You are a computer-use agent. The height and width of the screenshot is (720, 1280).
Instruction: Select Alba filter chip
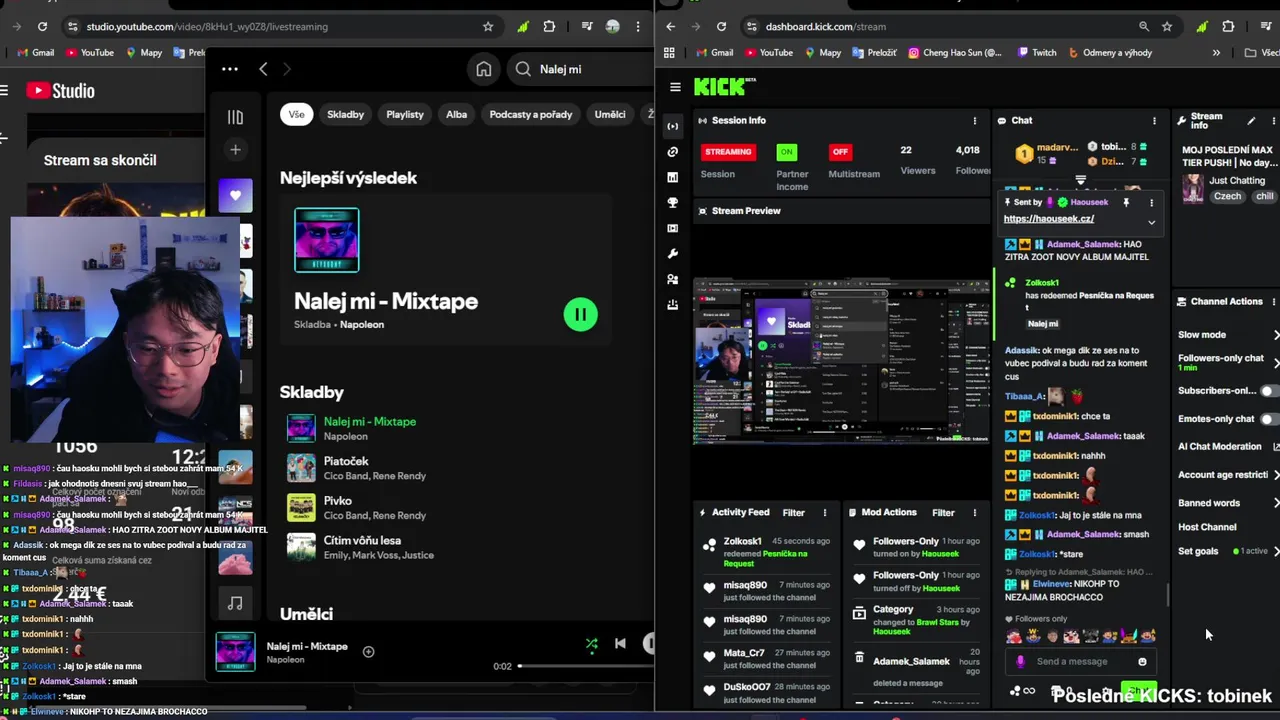457,114
